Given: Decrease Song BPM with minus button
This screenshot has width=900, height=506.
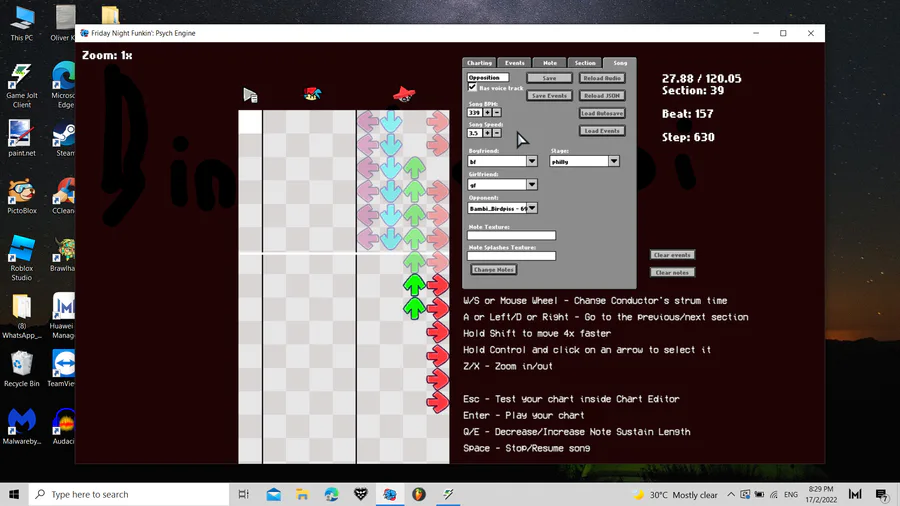Looking at the screenshot, I should click(x=497, y=112).
